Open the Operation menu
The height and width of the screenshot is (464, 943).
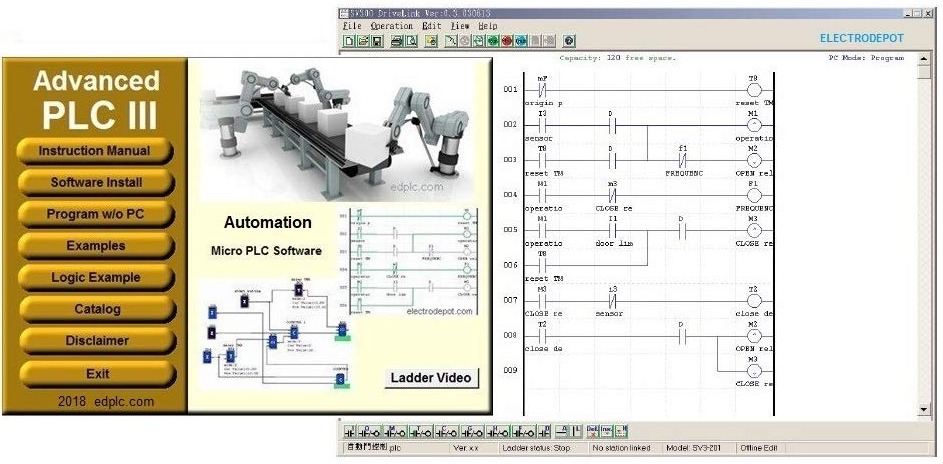391,26
